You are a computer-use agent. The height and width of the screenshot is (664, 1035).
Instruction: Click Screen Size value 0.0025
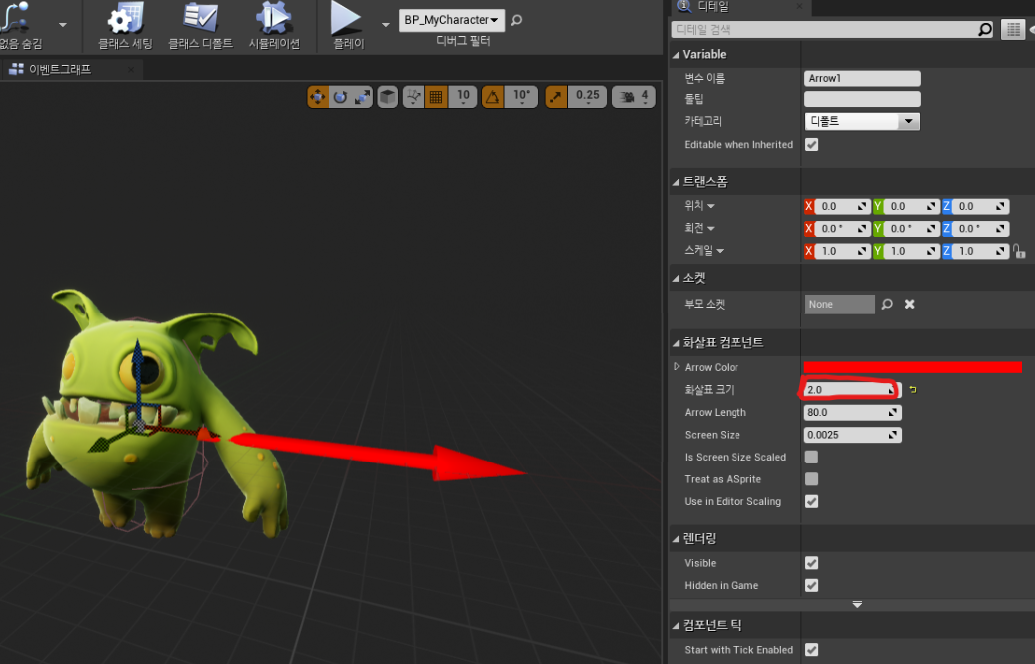(x=853, y=435)
